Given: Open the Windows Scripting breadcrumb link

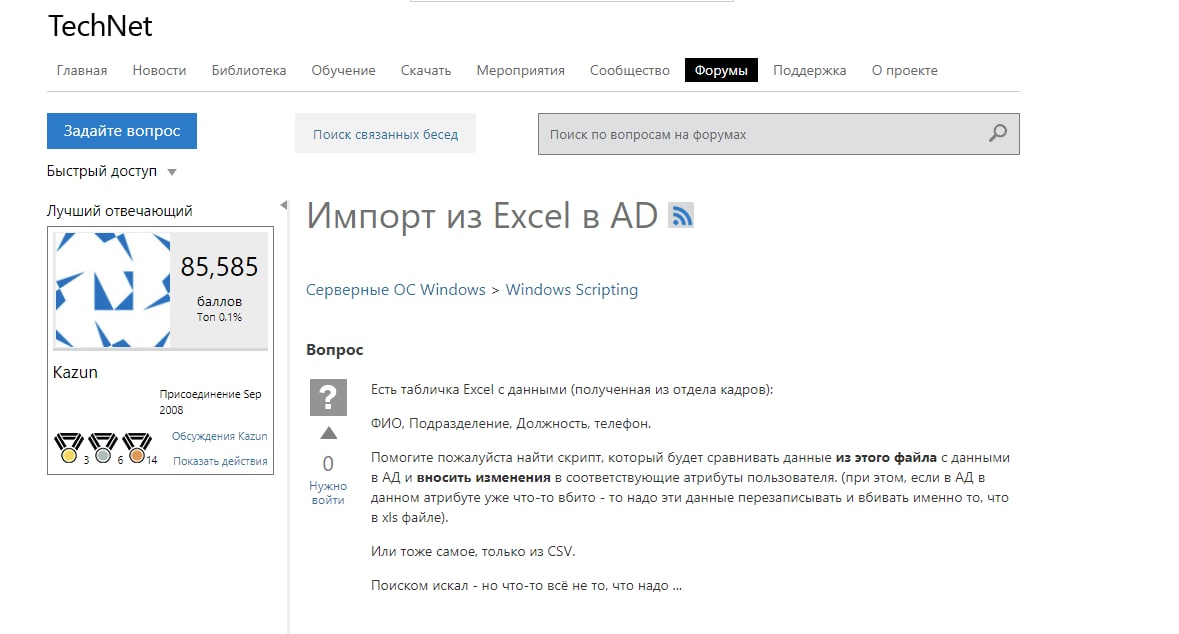Looking at the screenshot, I should coord(571,290).
